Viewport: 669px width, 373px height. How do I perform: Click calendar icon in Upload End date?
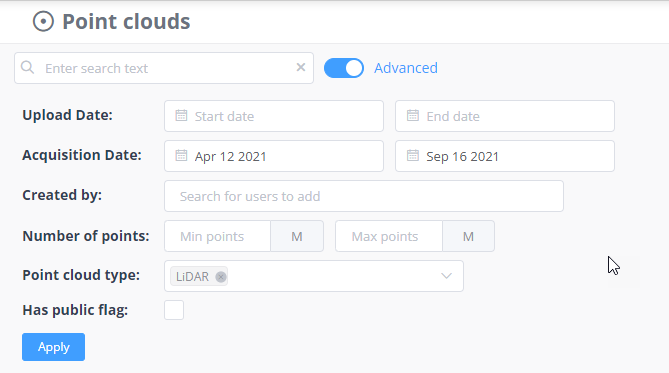(413, 115)
